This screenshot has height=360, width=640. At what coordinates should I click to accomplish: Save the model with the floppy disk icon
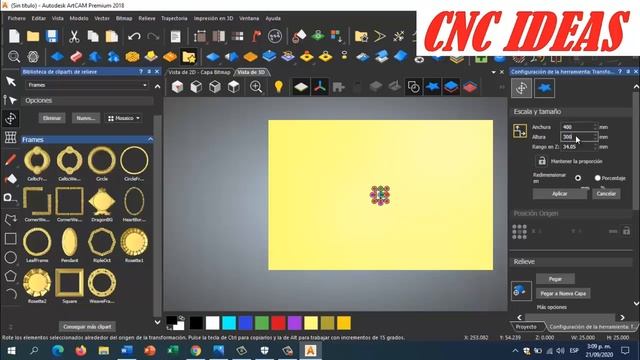coord(52,36)
